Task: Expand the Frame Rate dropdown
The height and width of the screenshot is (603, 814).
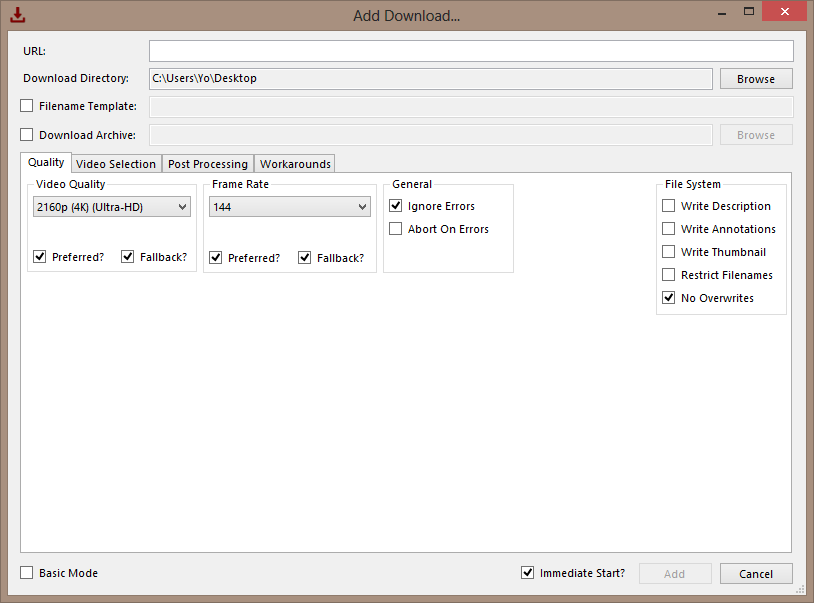Action: point(290,207)
